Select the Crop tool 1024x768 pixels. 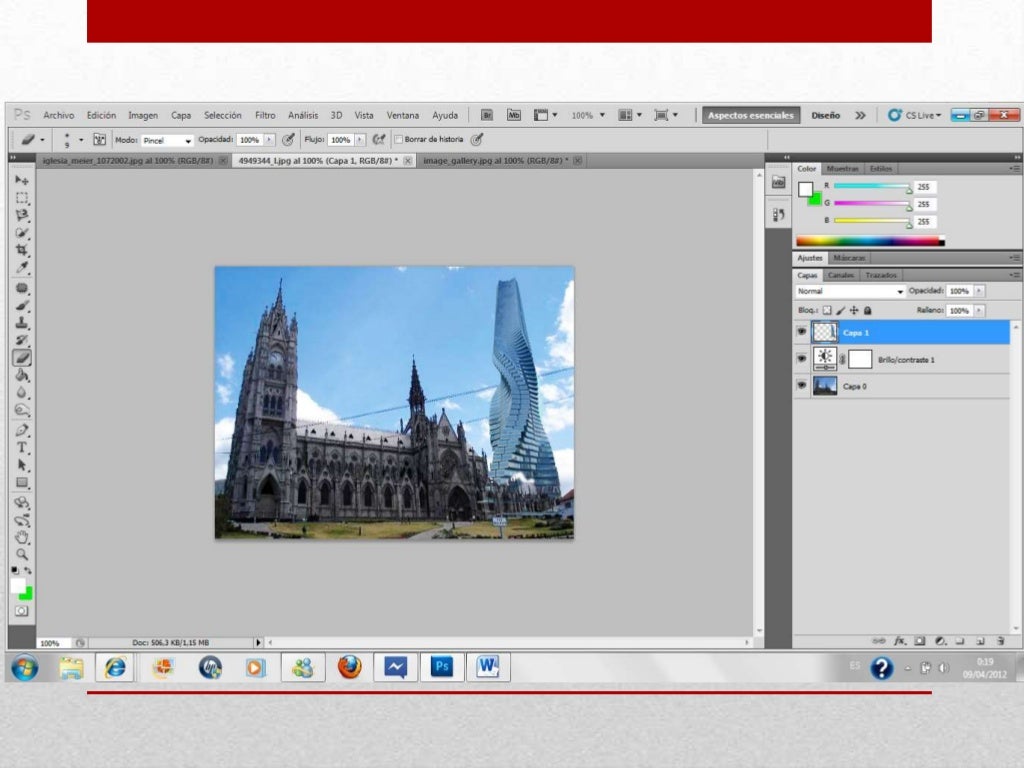point(22,250)
